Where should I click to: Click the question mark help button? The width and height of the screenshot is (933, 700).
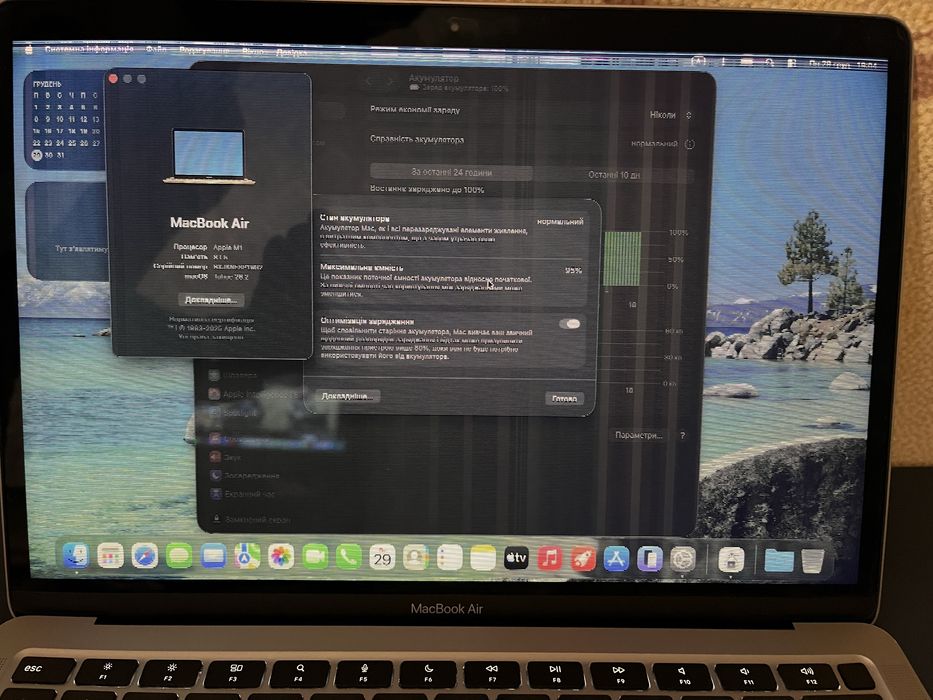tap(682, 436)
